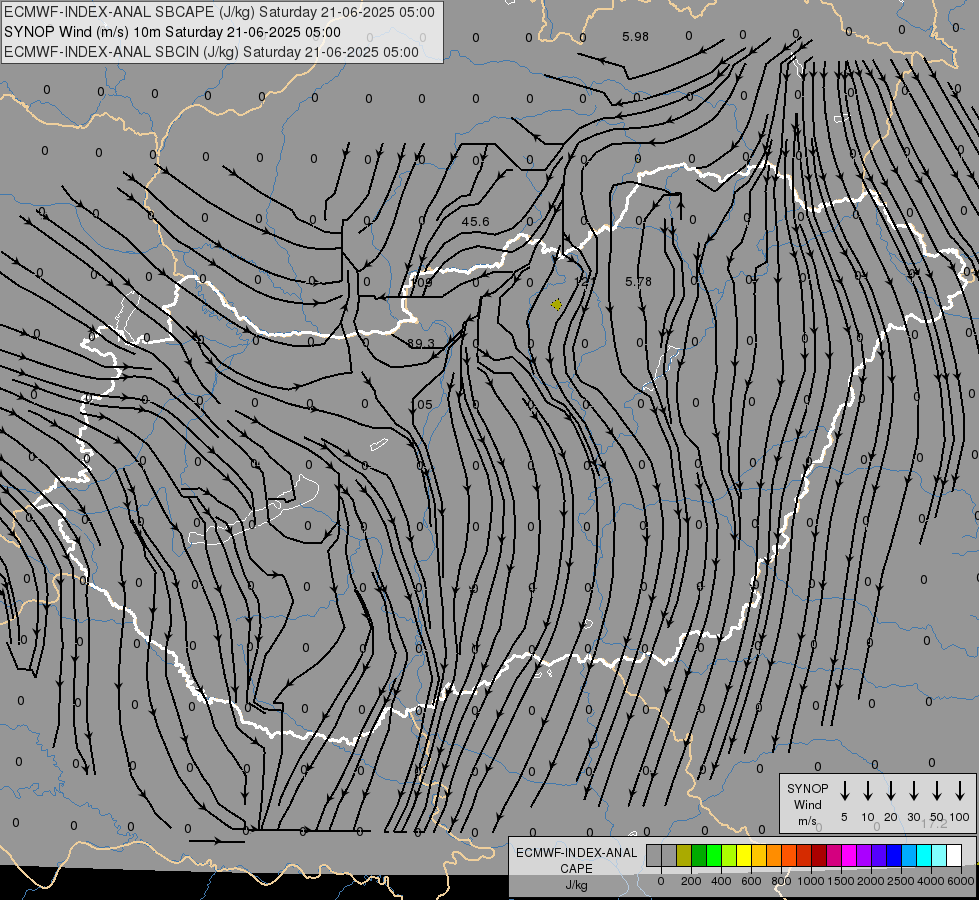
Task: Click the SYNOP Wind m/s legend label
Action: point(807,805)
